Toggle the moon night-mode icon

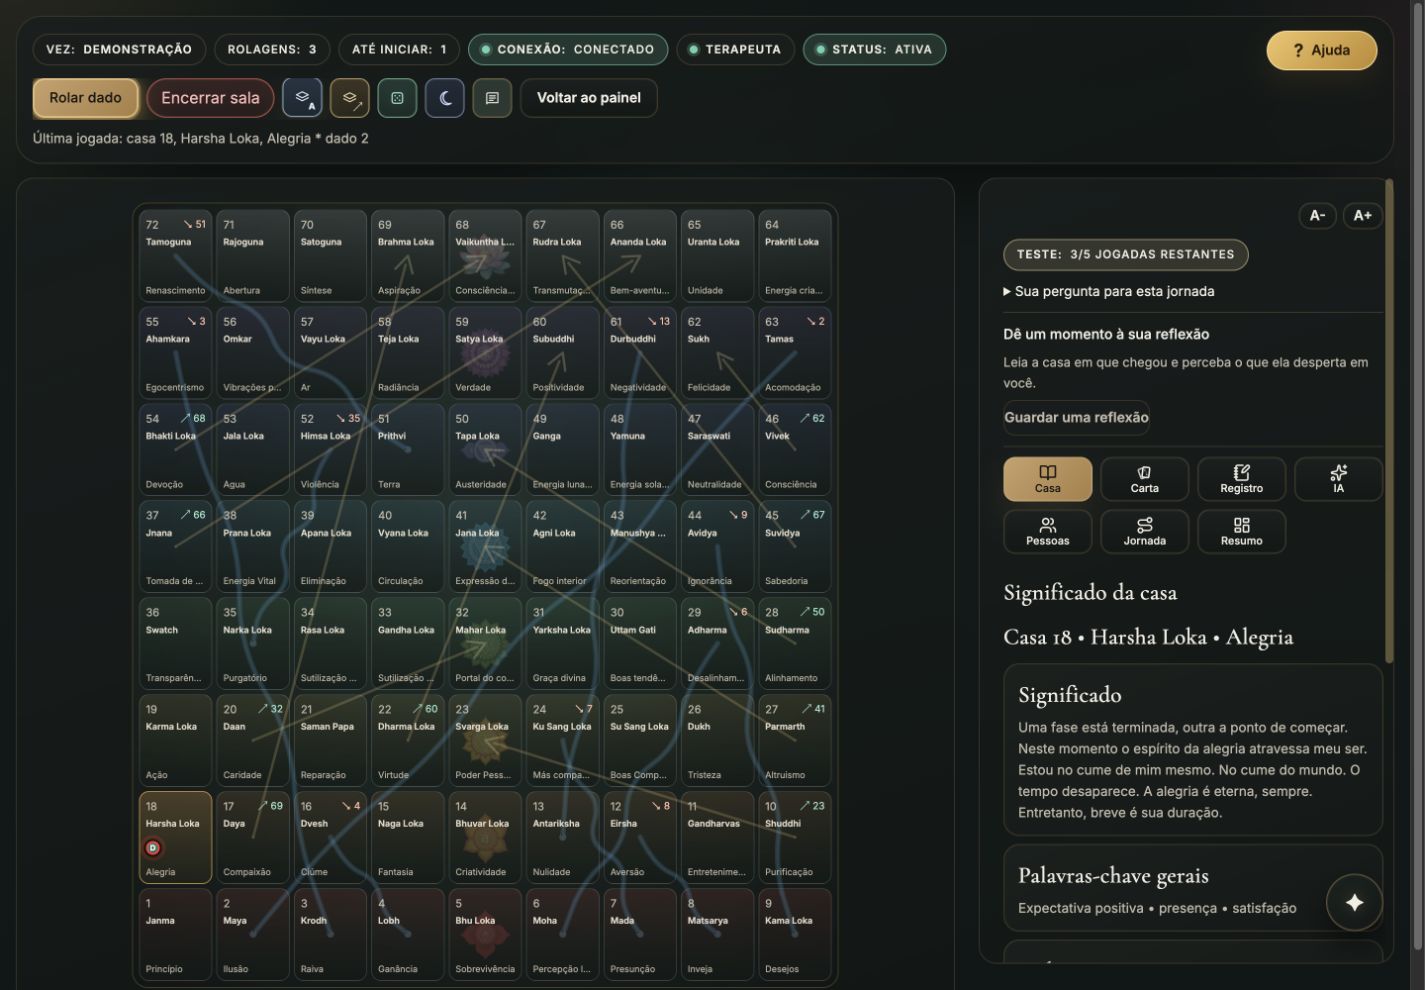point(445,98)
